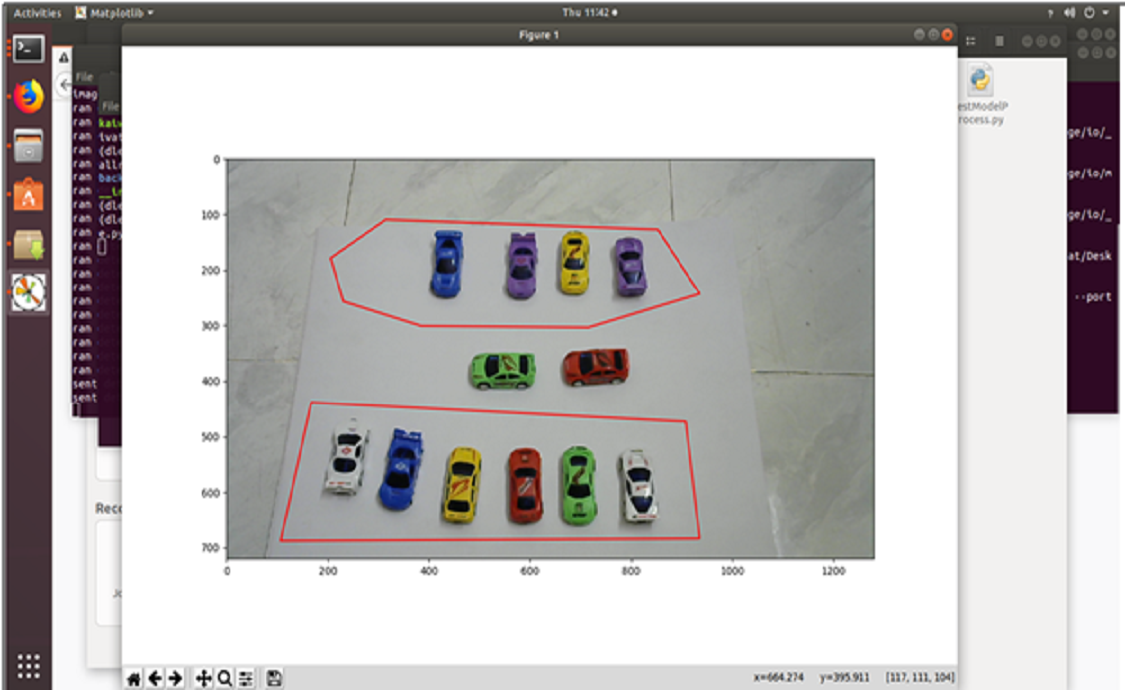Image resolution: width=1125 pixels, height=690 pixels.
Task: Open Configure subplots settings
Action: pyautogui.click(x=245, y=678)
